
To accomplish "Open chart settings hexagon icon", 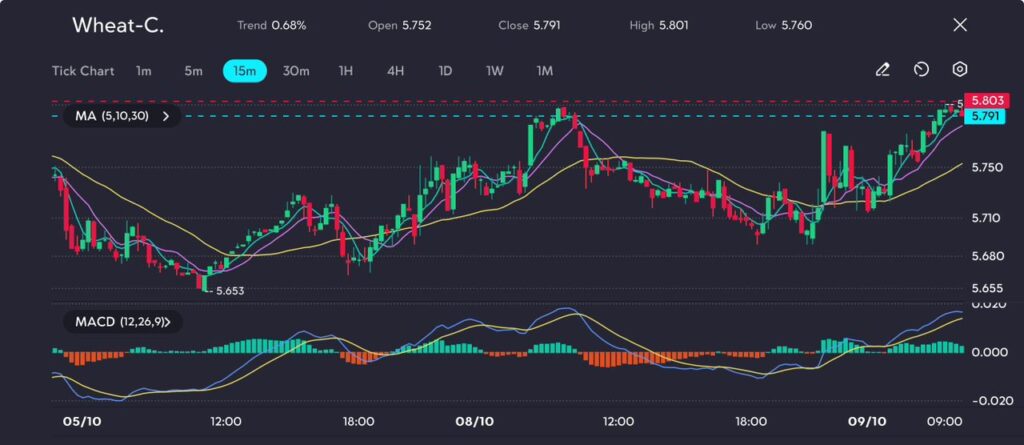I will (x=960, y=70).
